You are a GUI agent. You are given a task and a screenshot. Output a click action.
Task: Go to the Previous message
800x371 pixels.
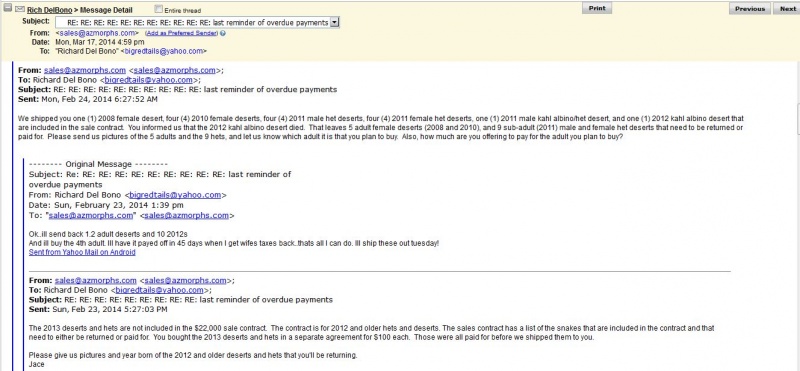[x=749, y=9]
